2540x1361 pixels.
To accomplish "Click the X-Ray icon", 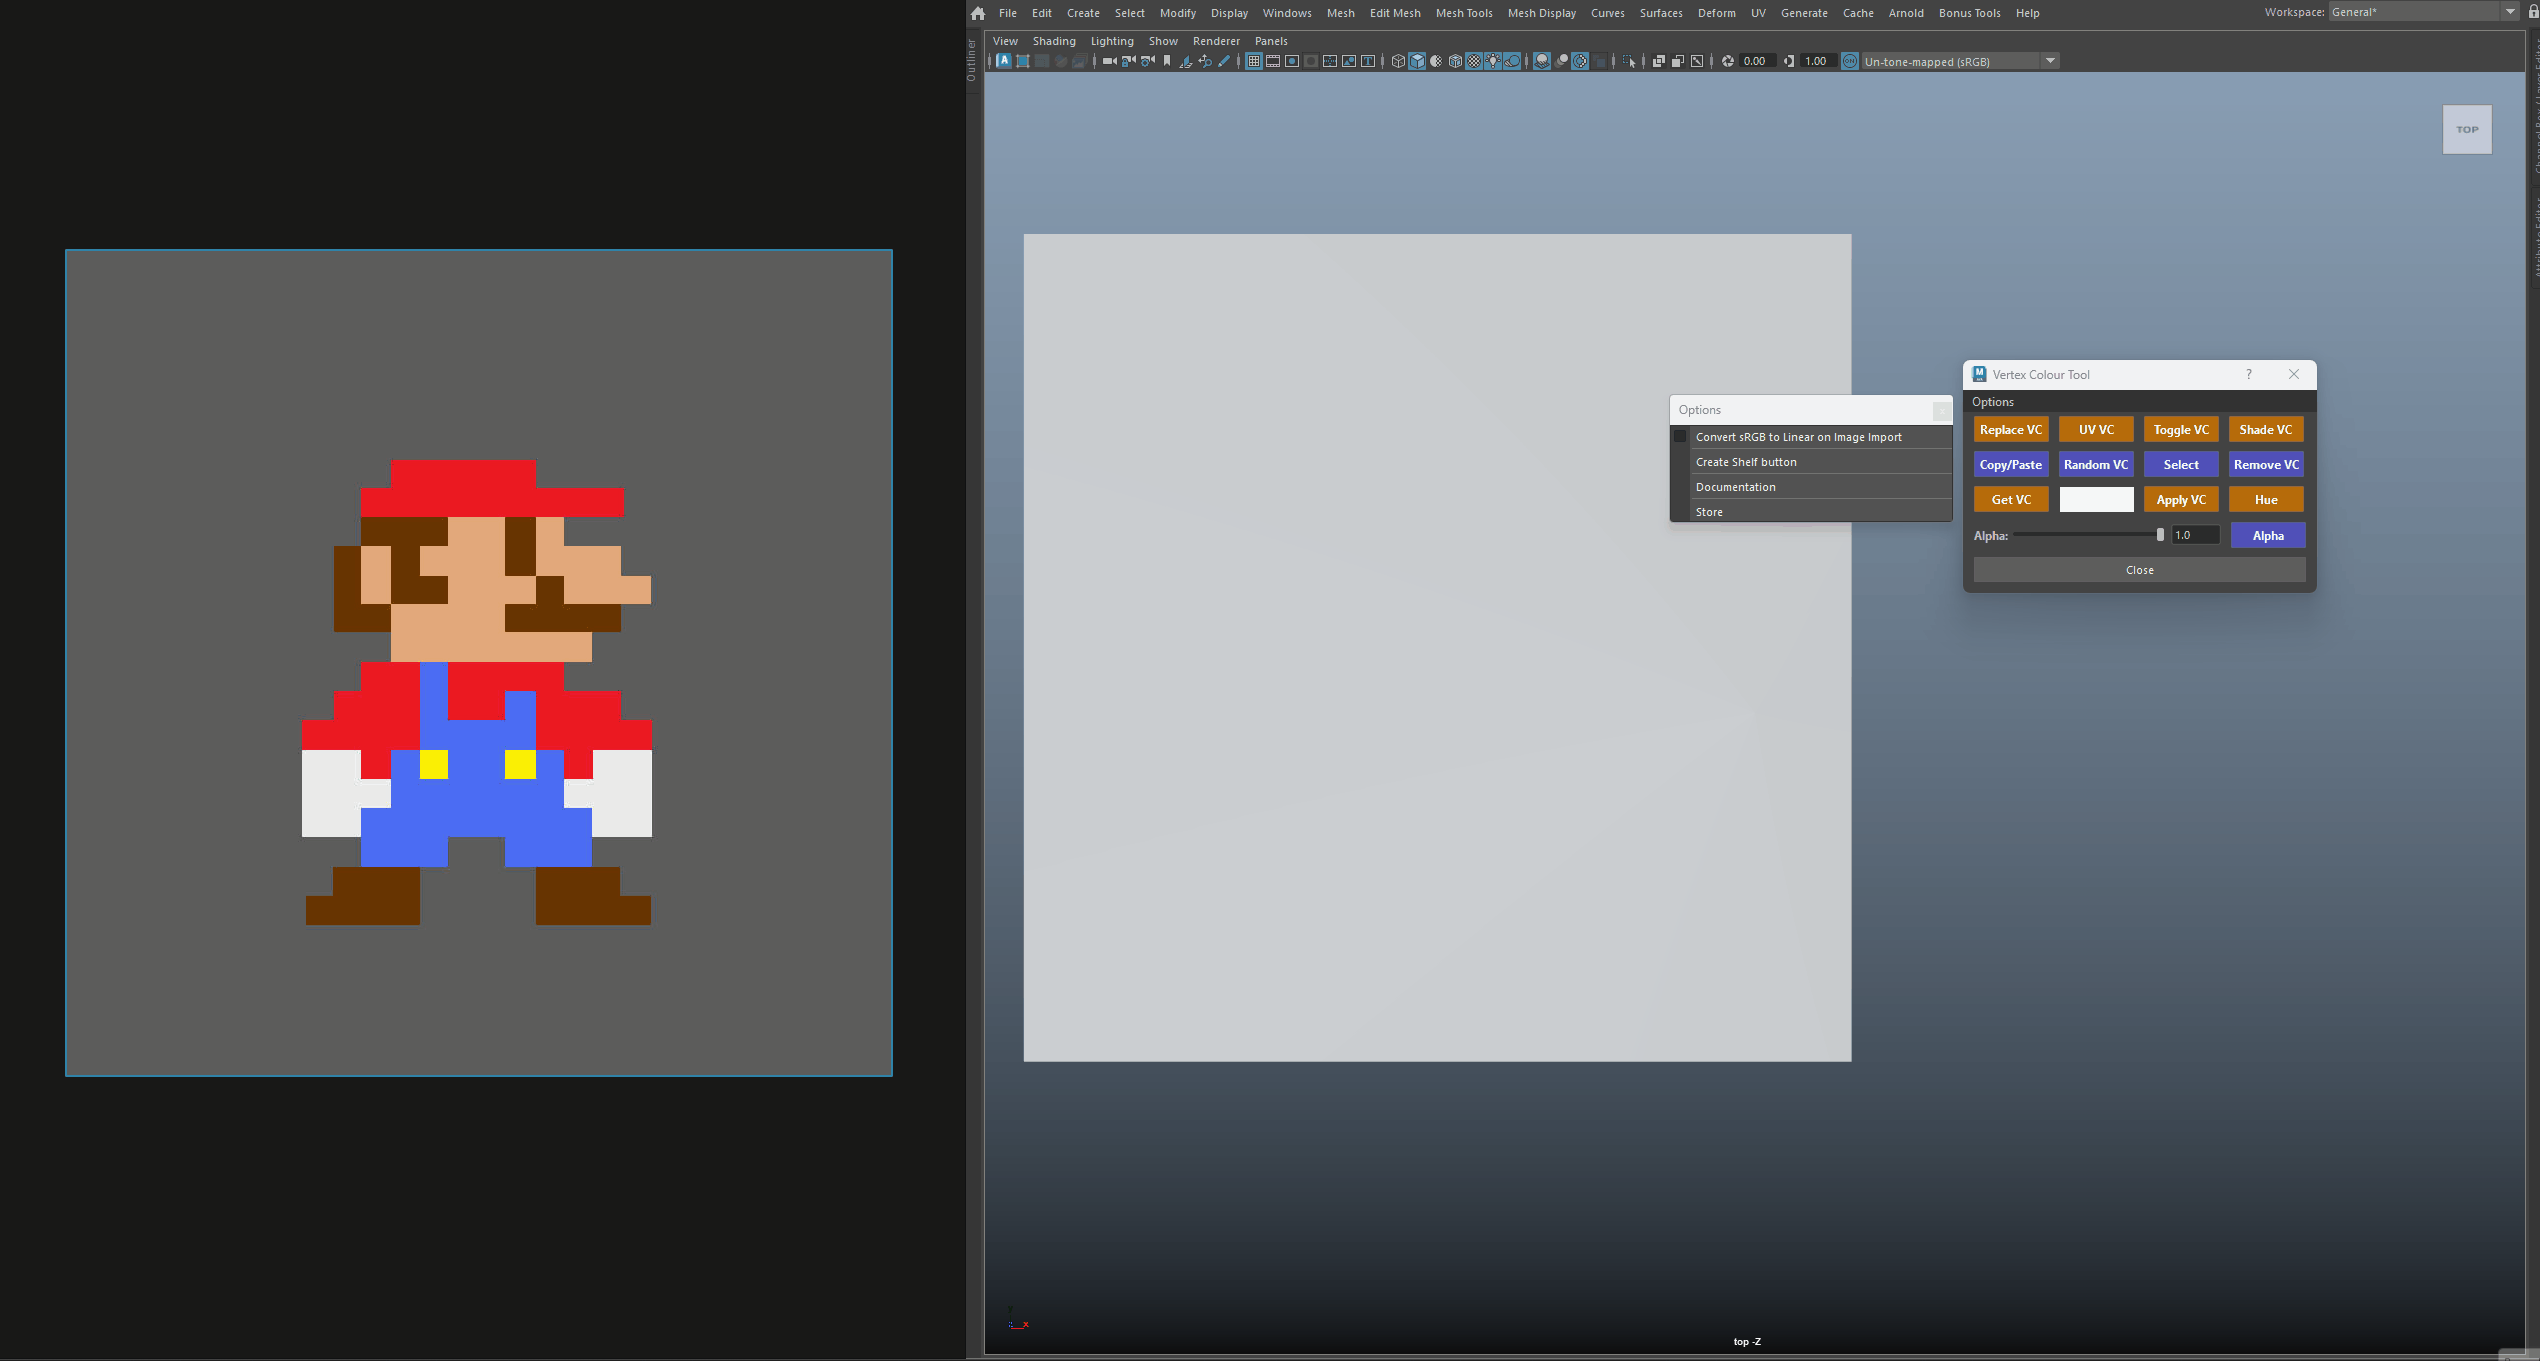I will click(x=1659, y=61).
